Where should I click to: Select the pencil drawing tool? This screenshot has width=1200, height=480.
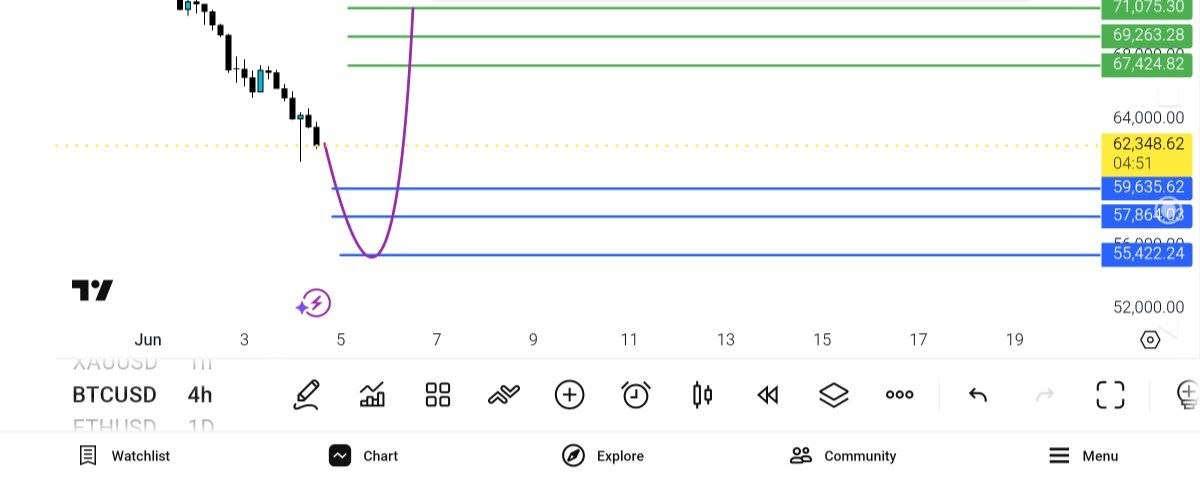click(306, 395)
